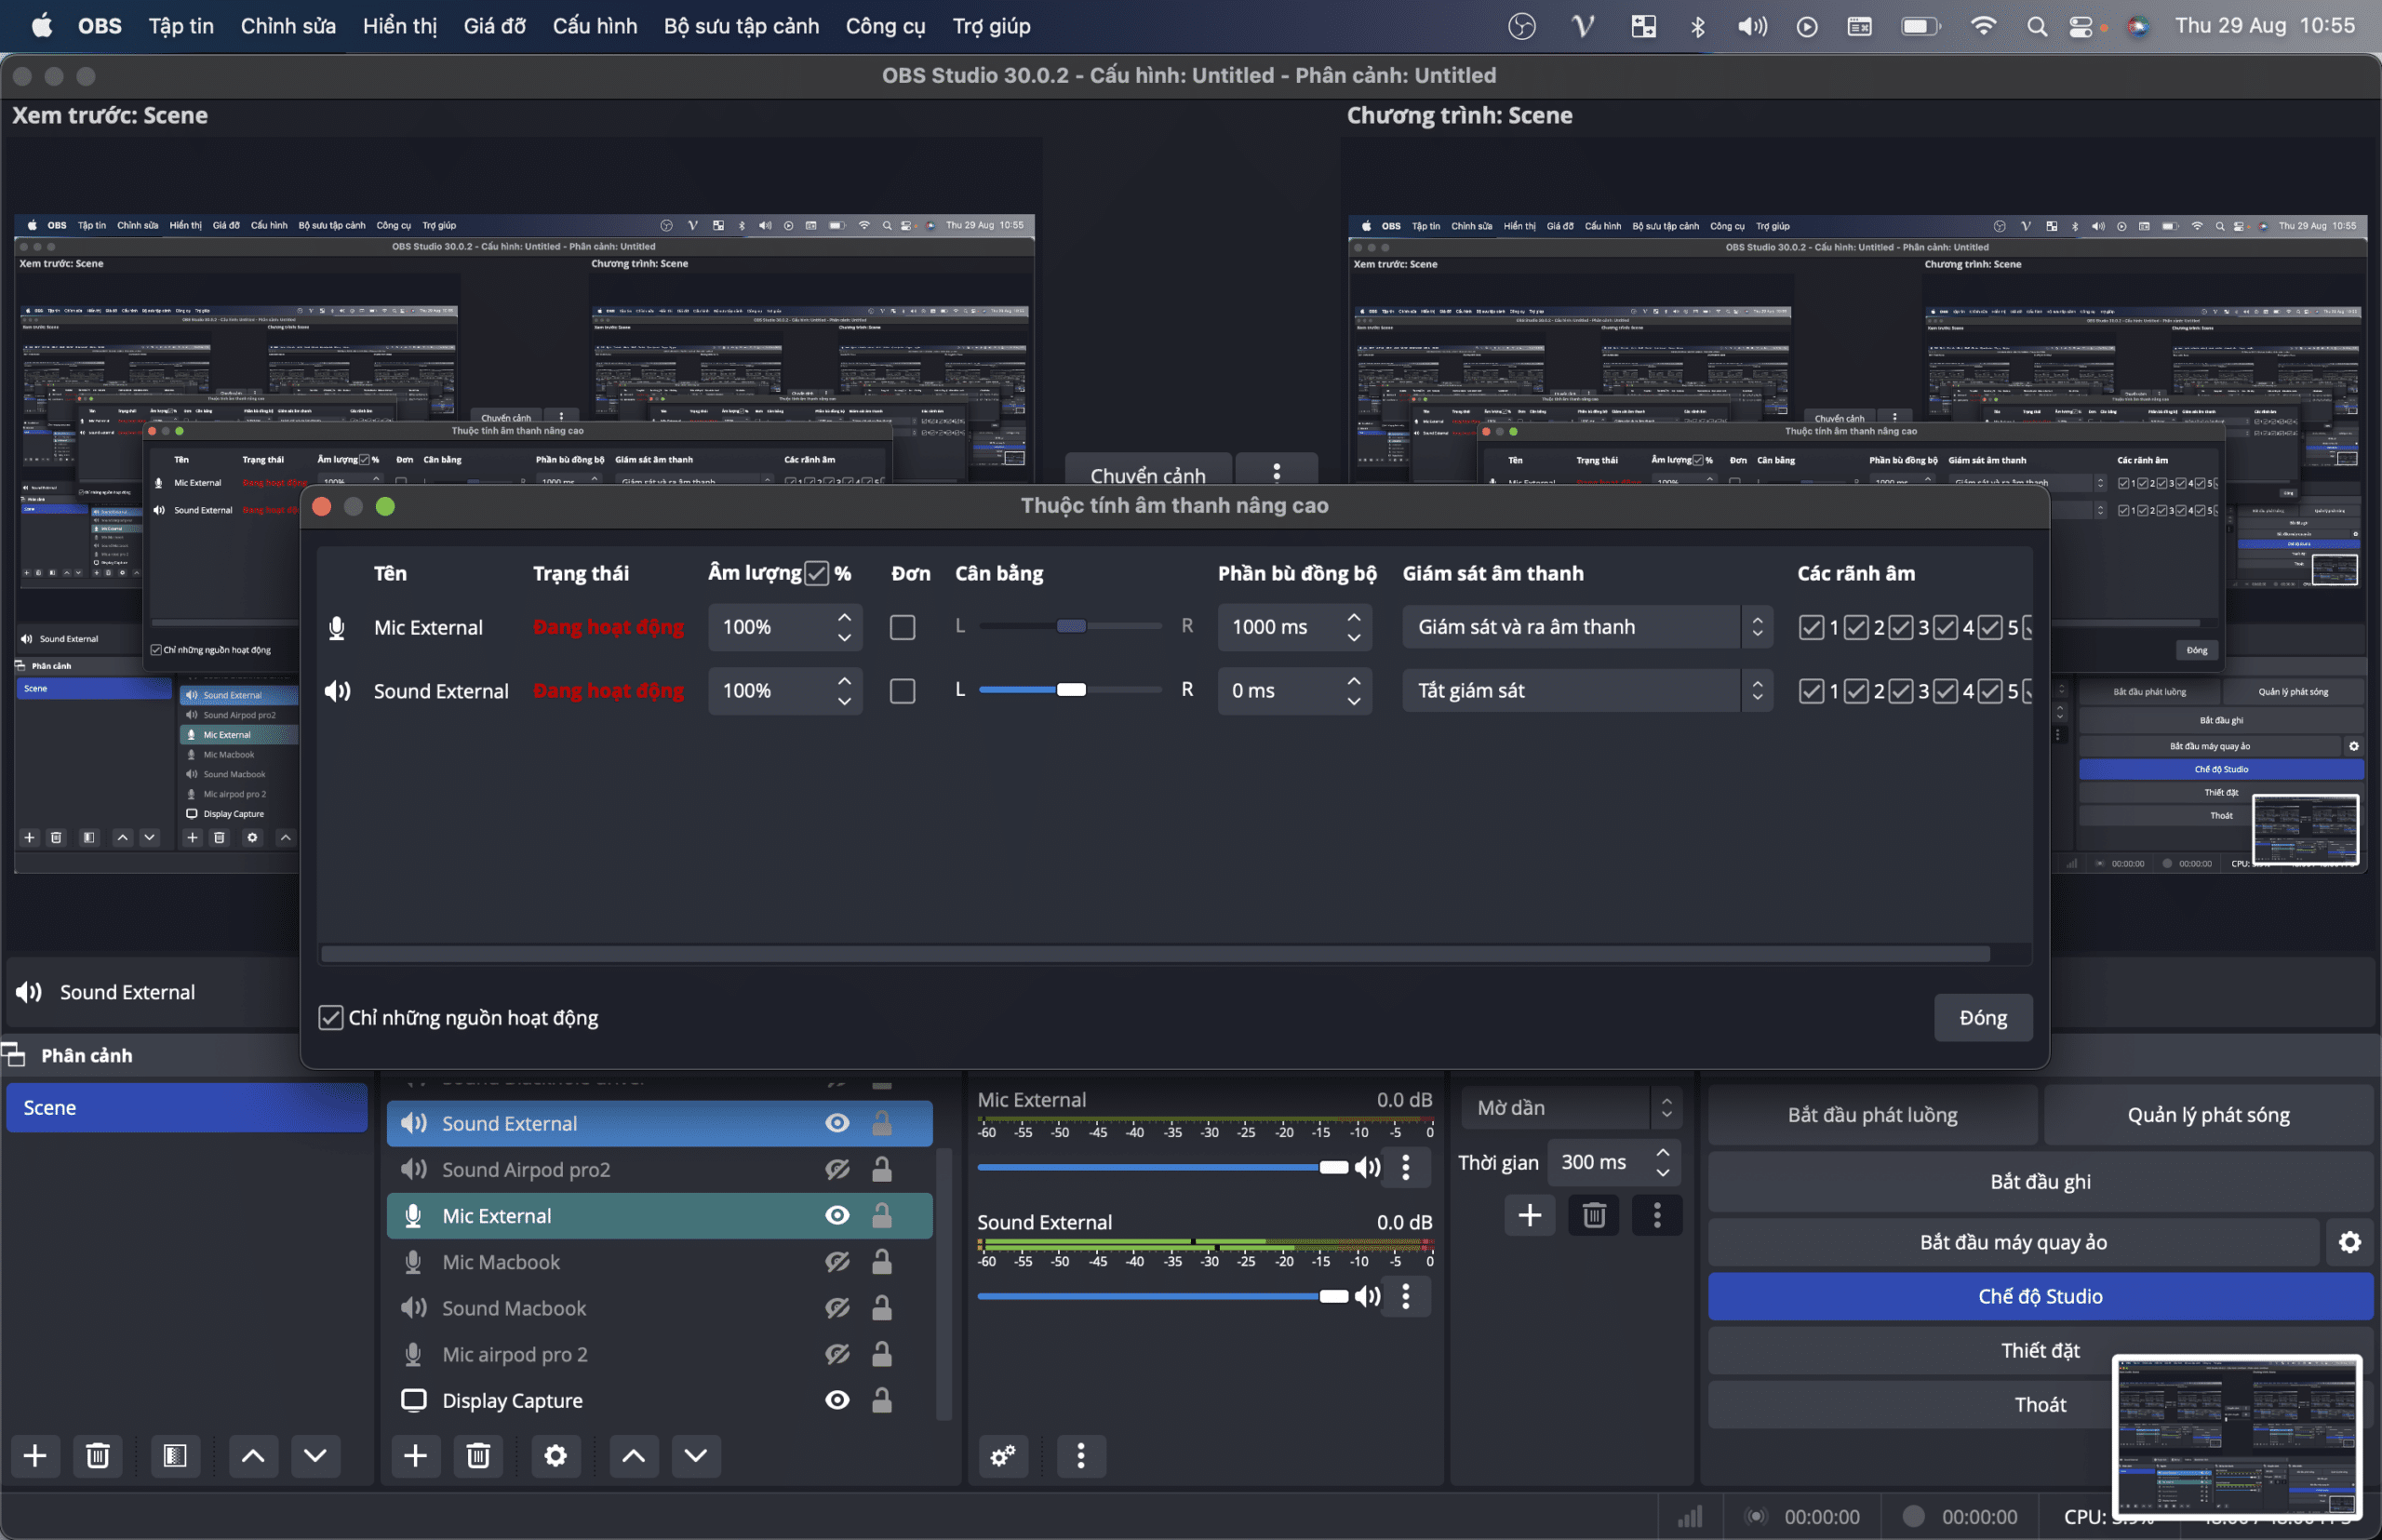Click the Đóng button in dialog

(x=1983, y=1018)
